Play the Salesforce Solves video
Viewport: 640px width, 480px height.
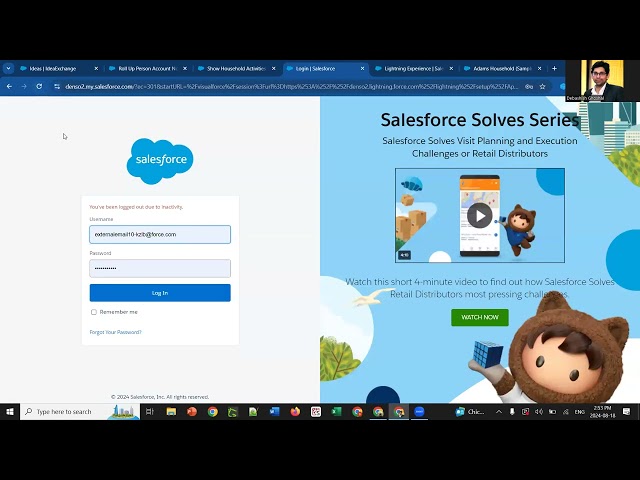pos(480,215)
